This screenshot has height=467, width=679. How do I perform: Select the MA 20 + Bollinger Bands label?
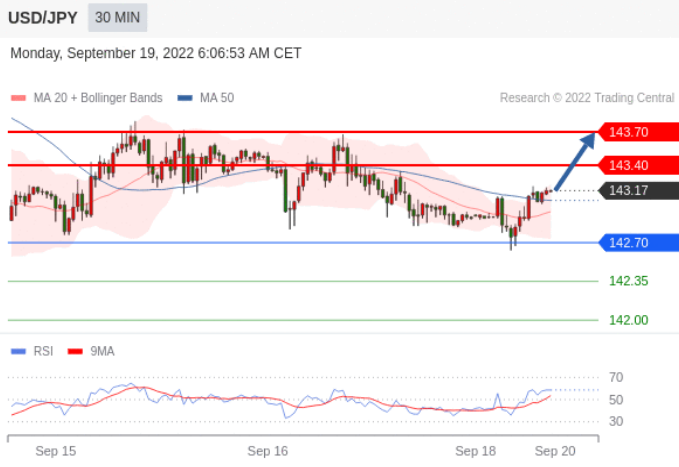pos(98,98)
